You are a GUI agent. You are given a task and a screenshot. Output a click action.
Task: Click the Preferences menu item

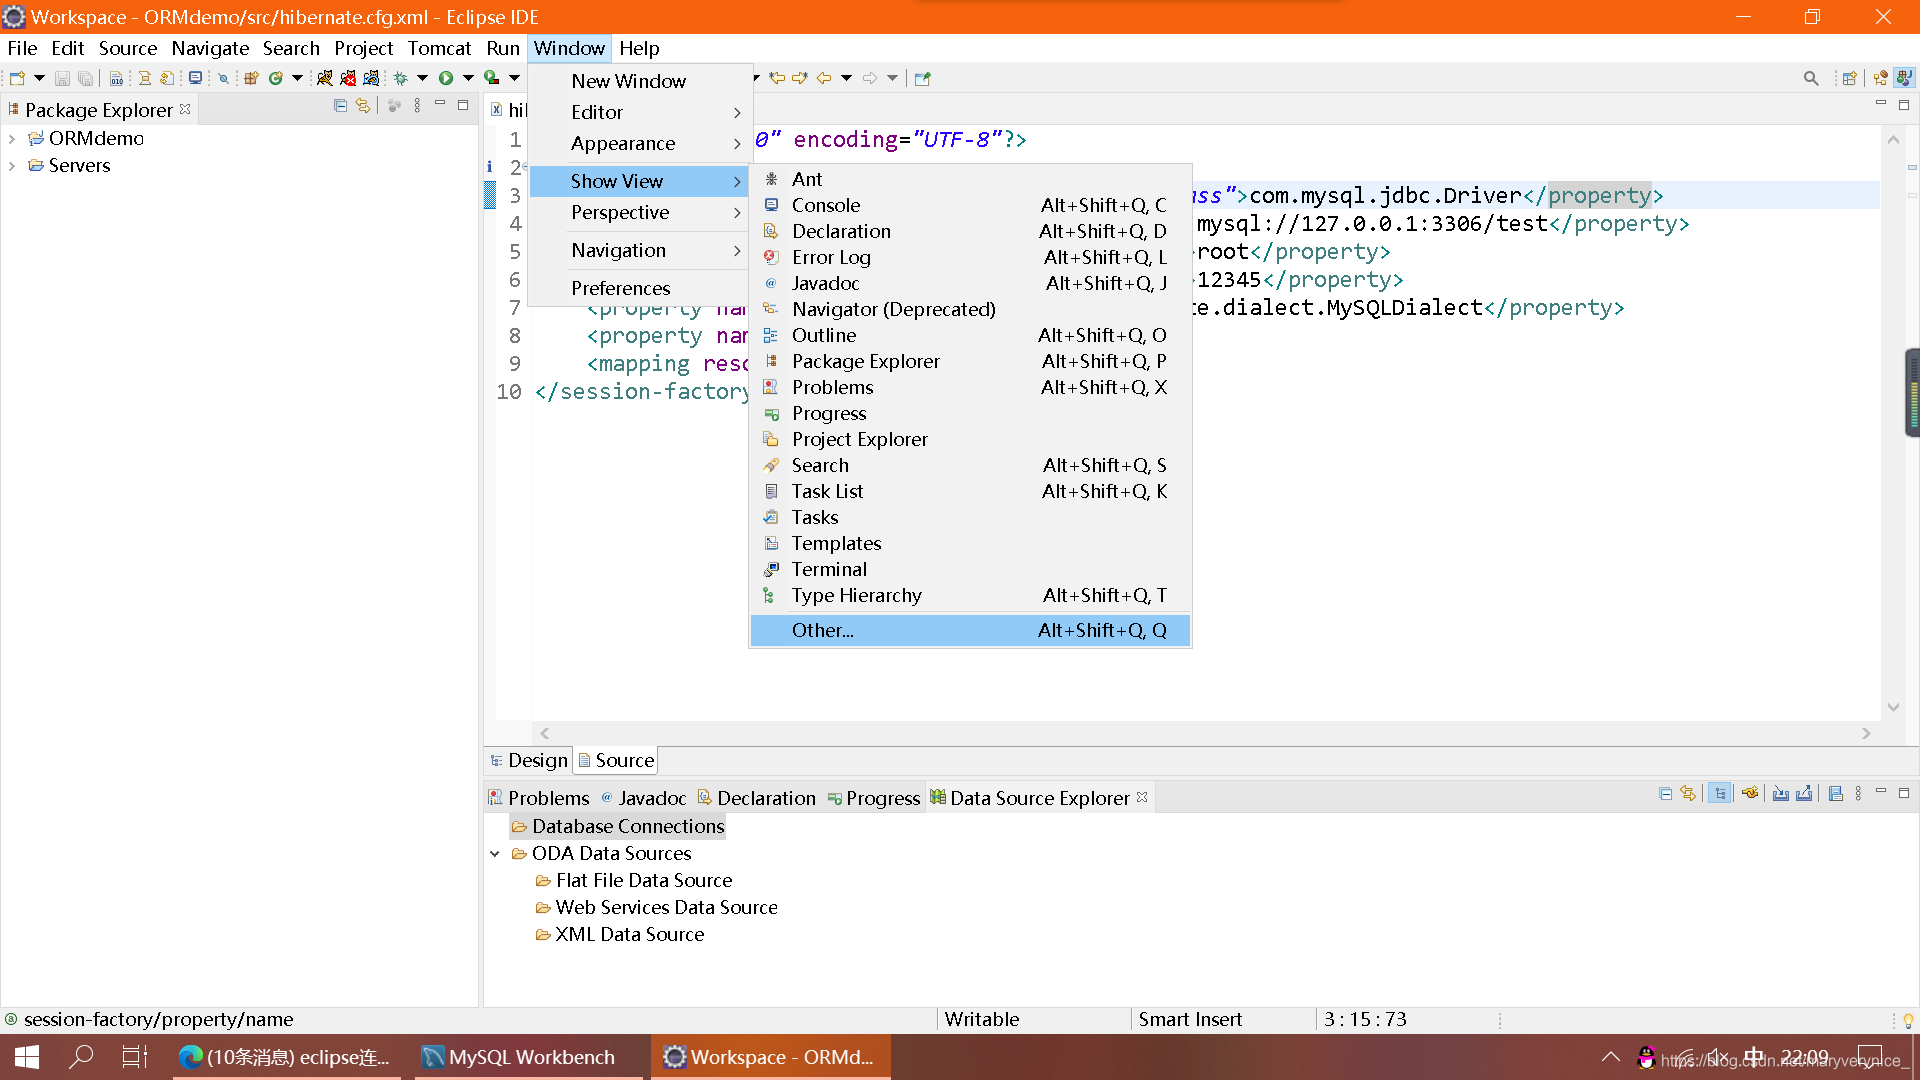pyautogui.click(x=621, y=287)
